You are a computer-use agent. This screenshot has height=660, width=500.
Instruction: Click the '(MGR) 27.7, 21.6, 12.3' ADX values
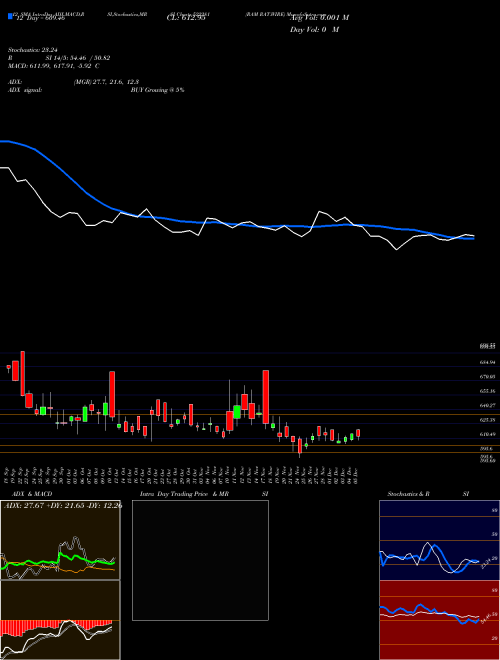click(x=106, y=82)
